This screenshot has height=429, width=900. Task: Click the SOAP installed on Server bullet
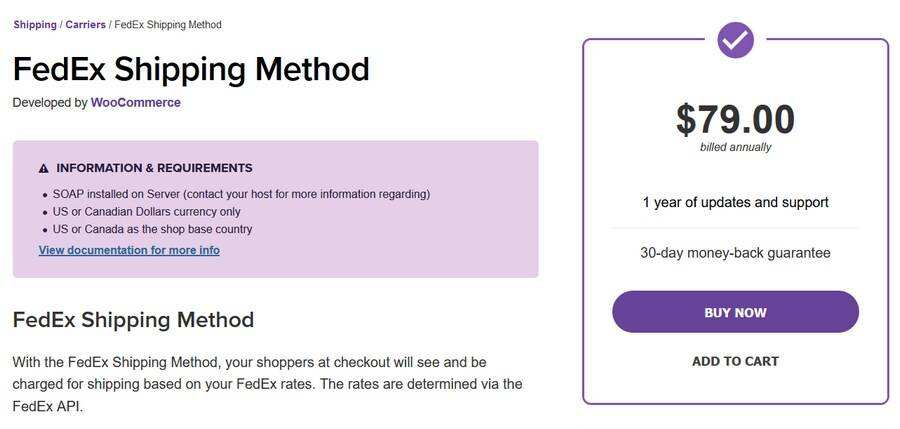tap(241, 194)
